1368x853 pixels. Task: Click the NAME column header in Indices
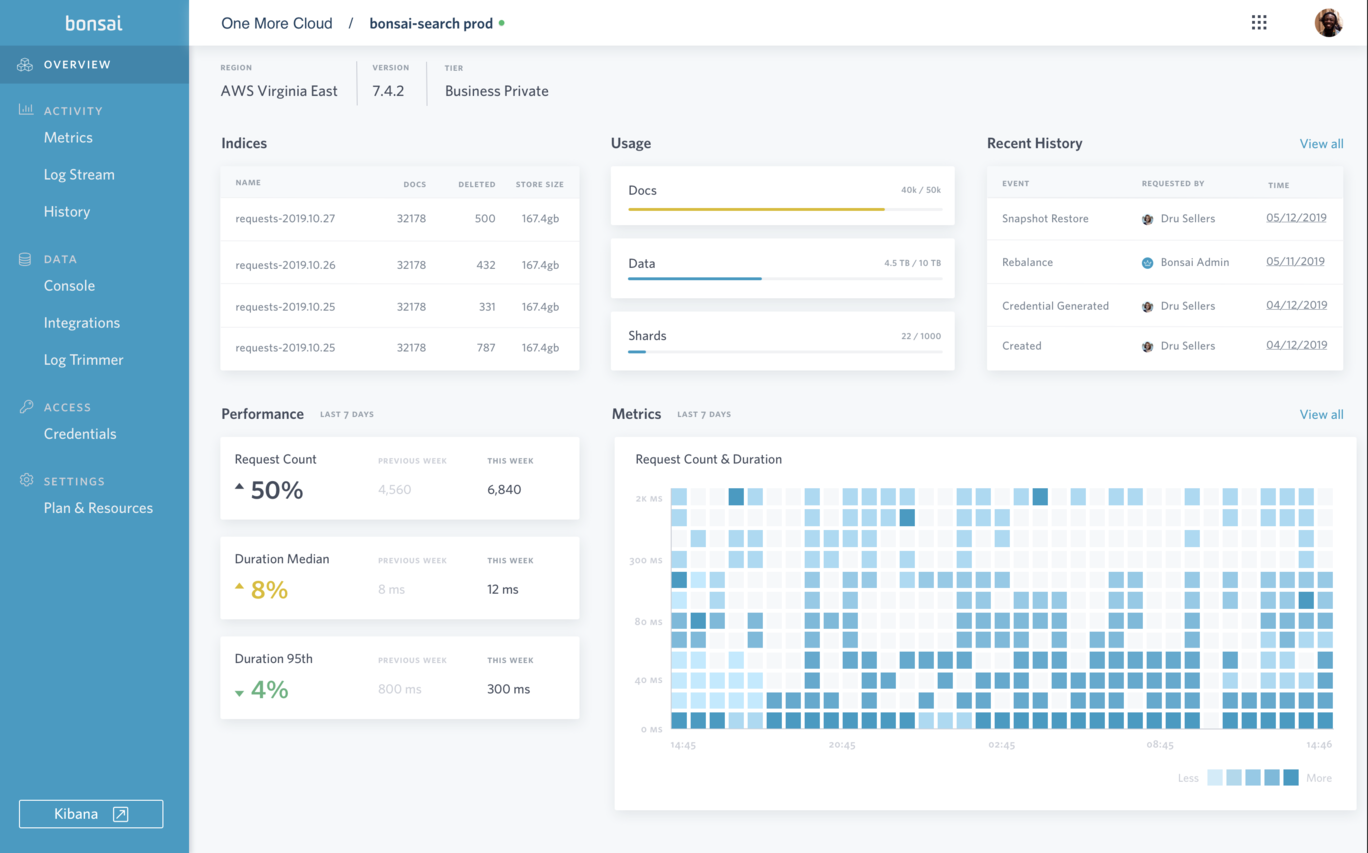248,183
